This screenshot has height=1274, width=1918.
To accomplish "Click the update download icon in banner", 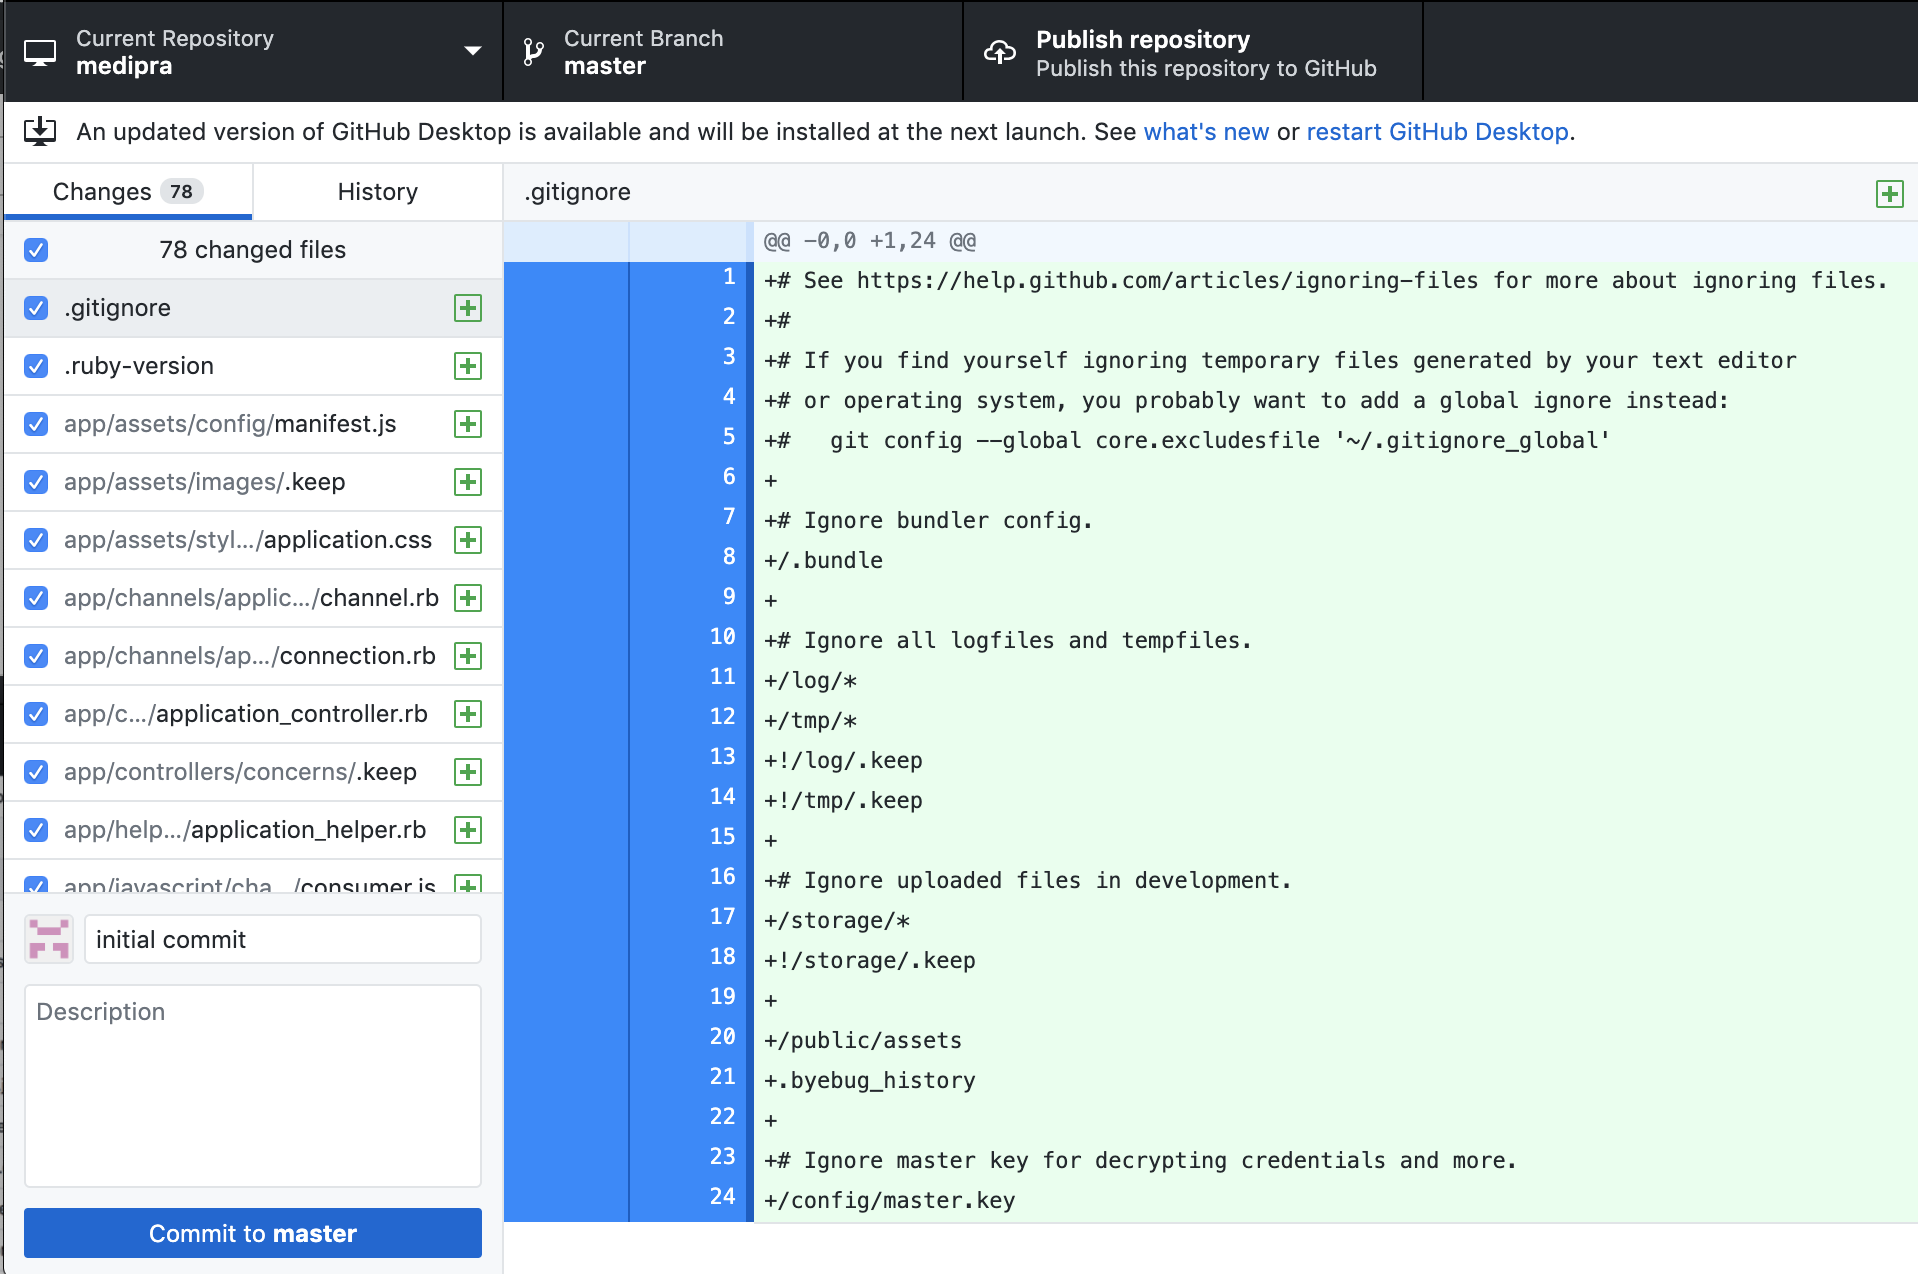I will [x=40, y=131].
